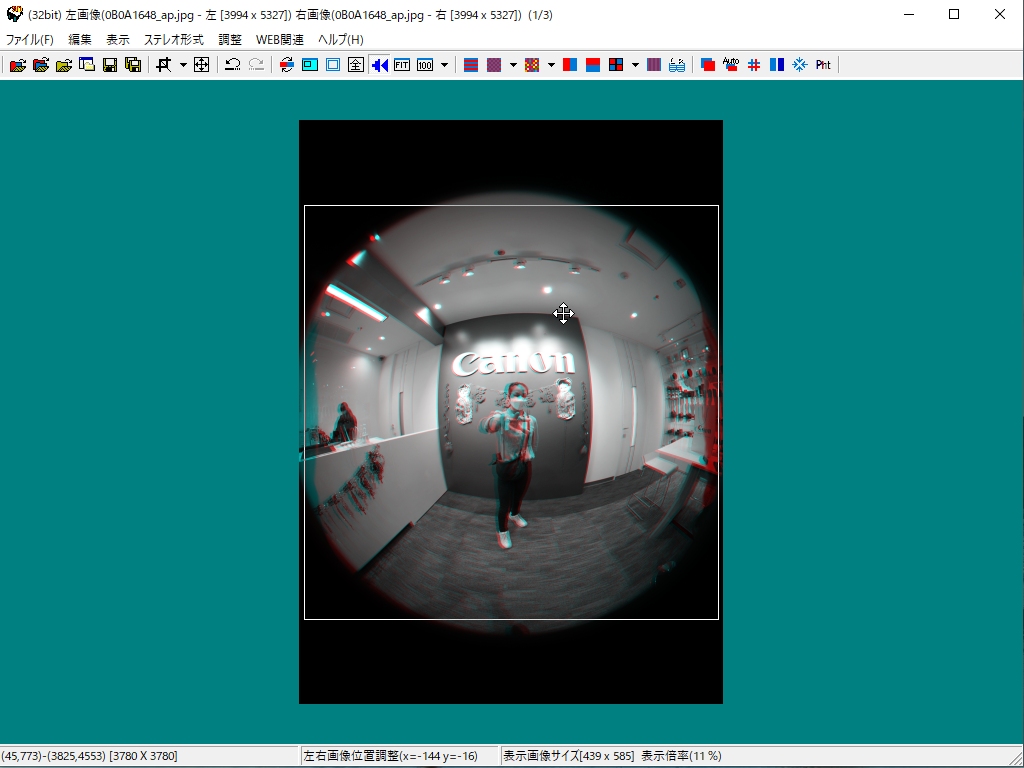
Task: Save stereo image with the single floppy icon
Action: click(x=110, y=65)
